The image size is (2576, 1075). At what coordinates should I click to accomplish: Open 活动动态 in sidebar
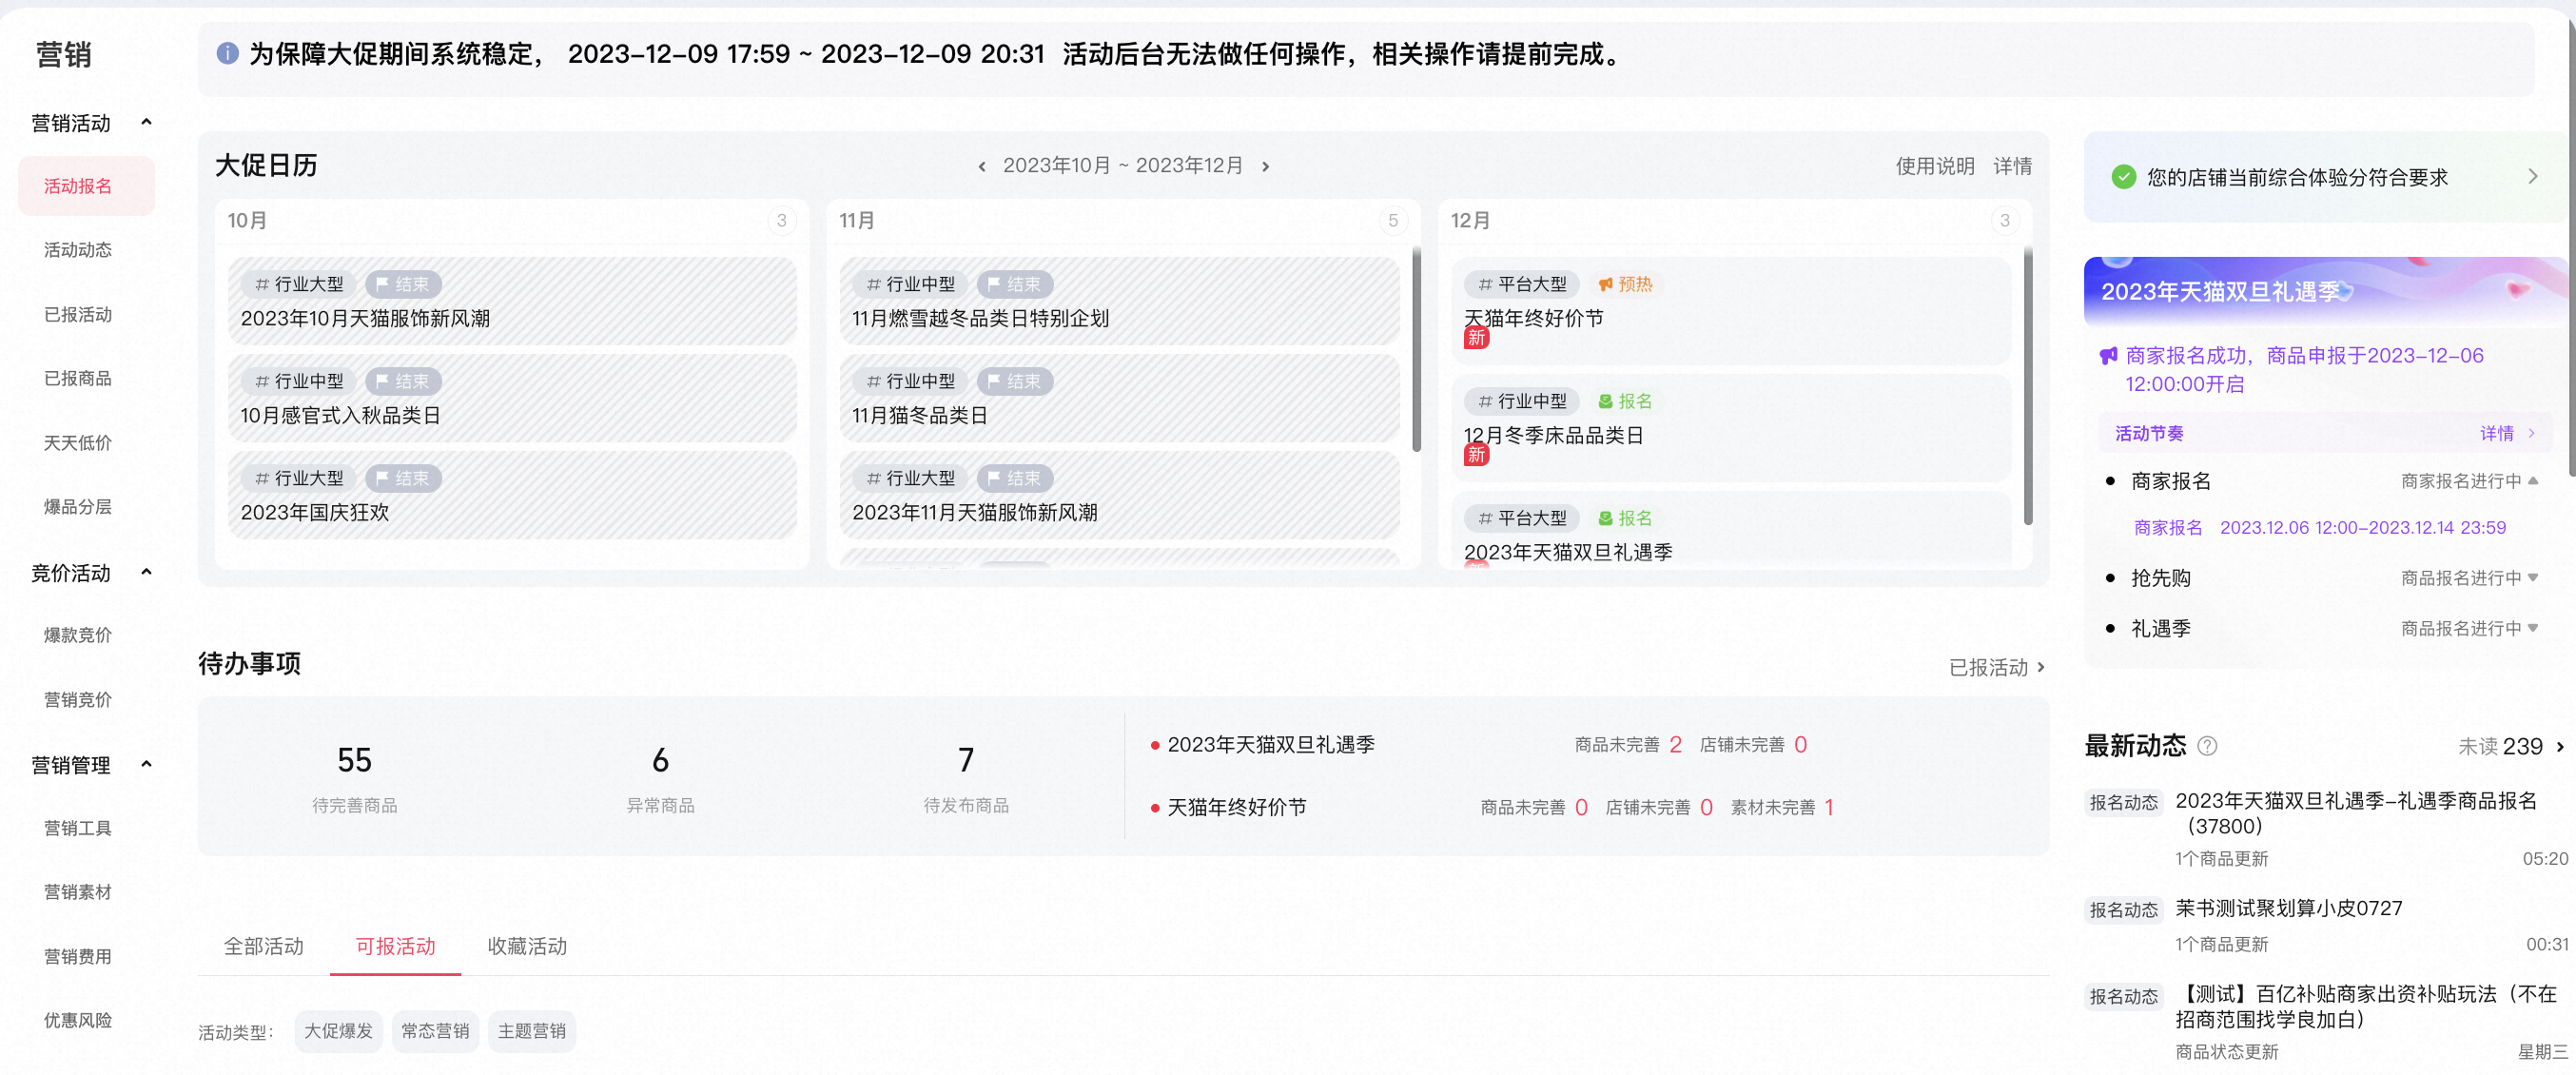[78, 250]
